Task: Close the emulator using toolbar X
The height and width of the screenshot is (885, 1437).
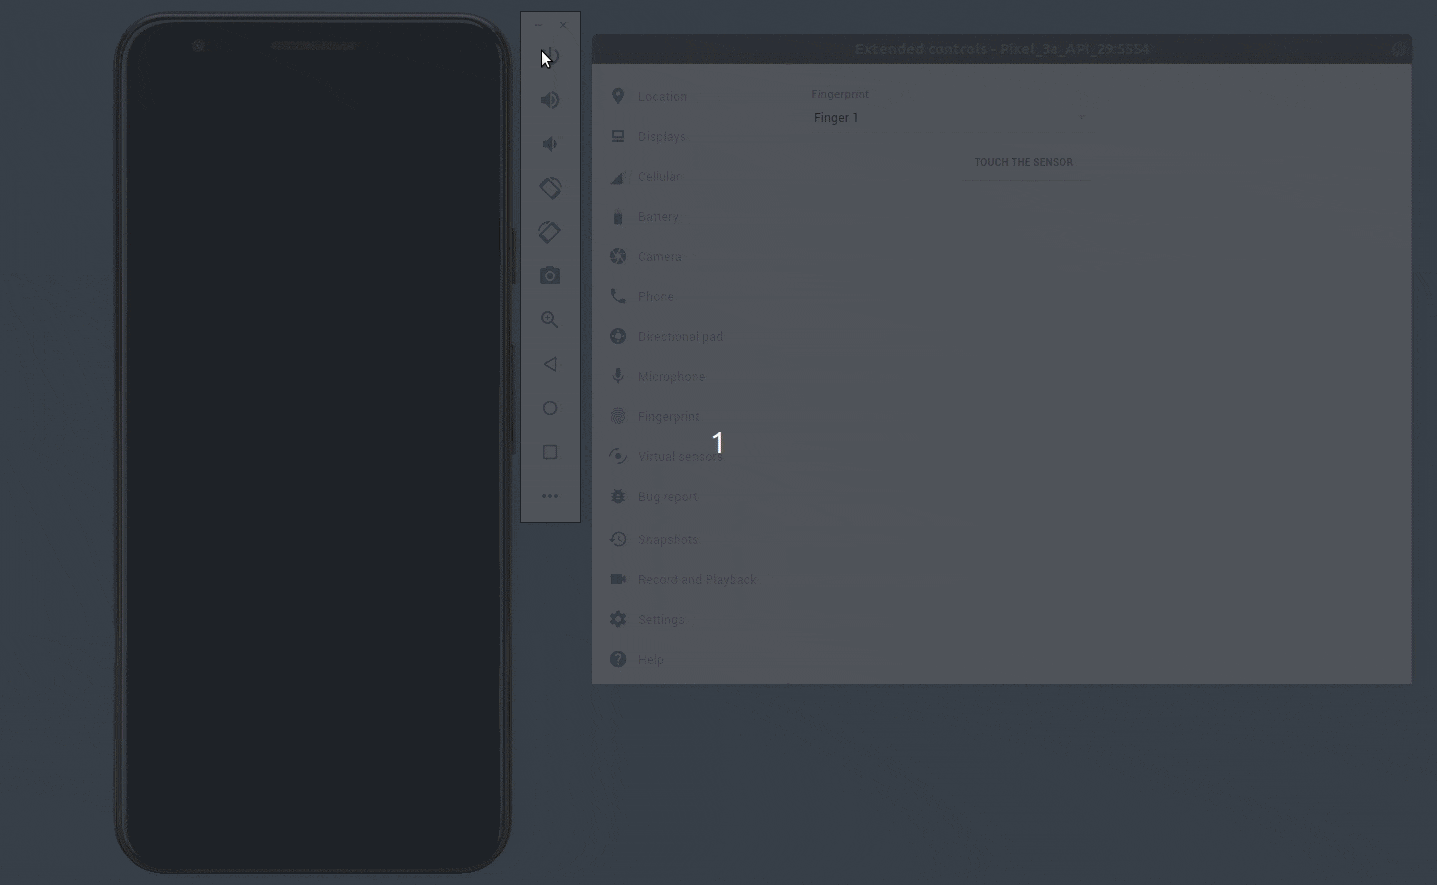Action: [x=563, y=25]
